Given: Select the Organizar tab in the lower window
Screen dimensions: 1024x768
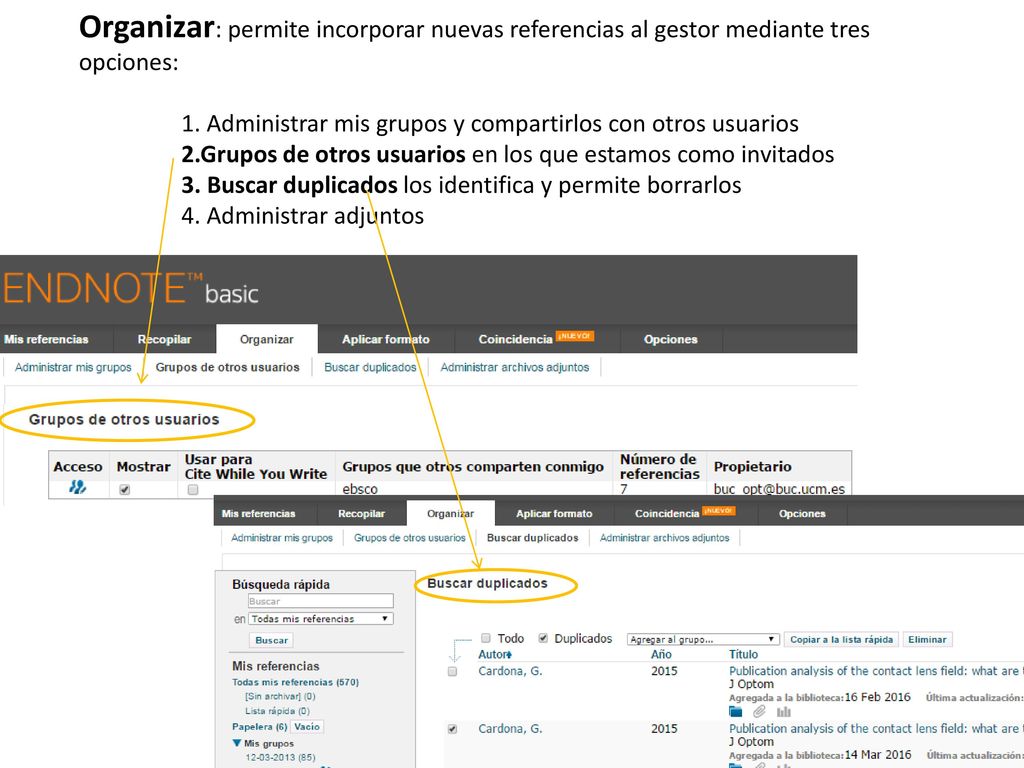Looking at the screenshot, I should 451,513.
